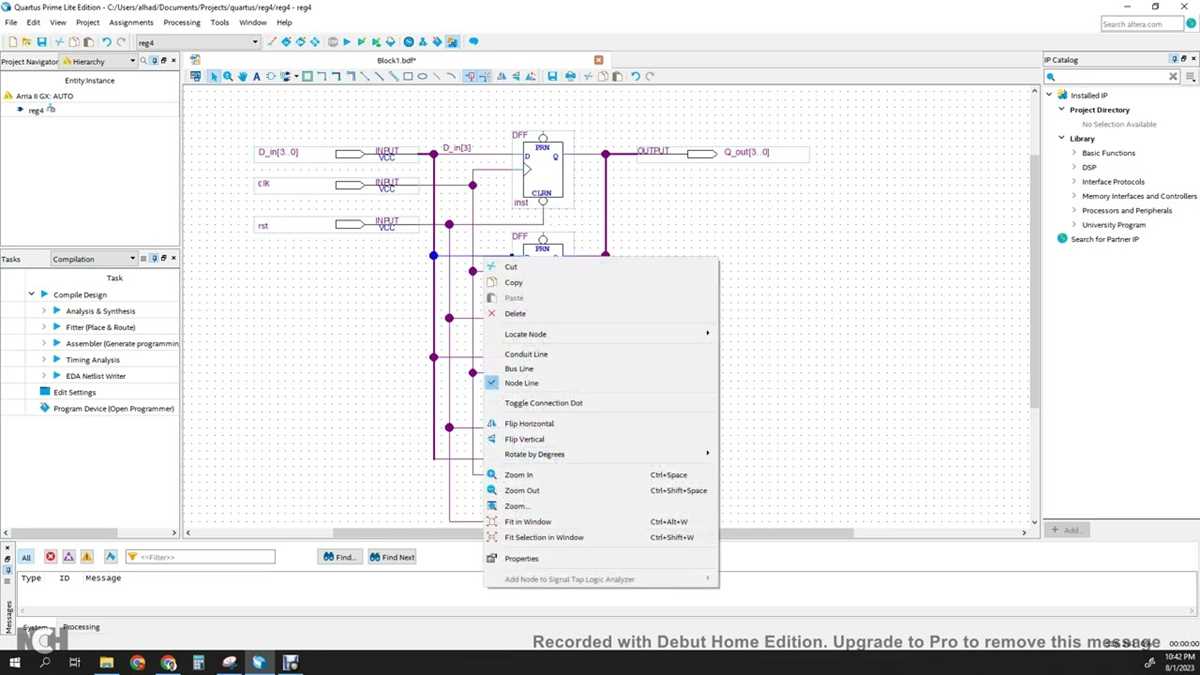Click the Save icon in main toolbar
The height and width of the screenshot is (675, 1200).
[41, 42]
